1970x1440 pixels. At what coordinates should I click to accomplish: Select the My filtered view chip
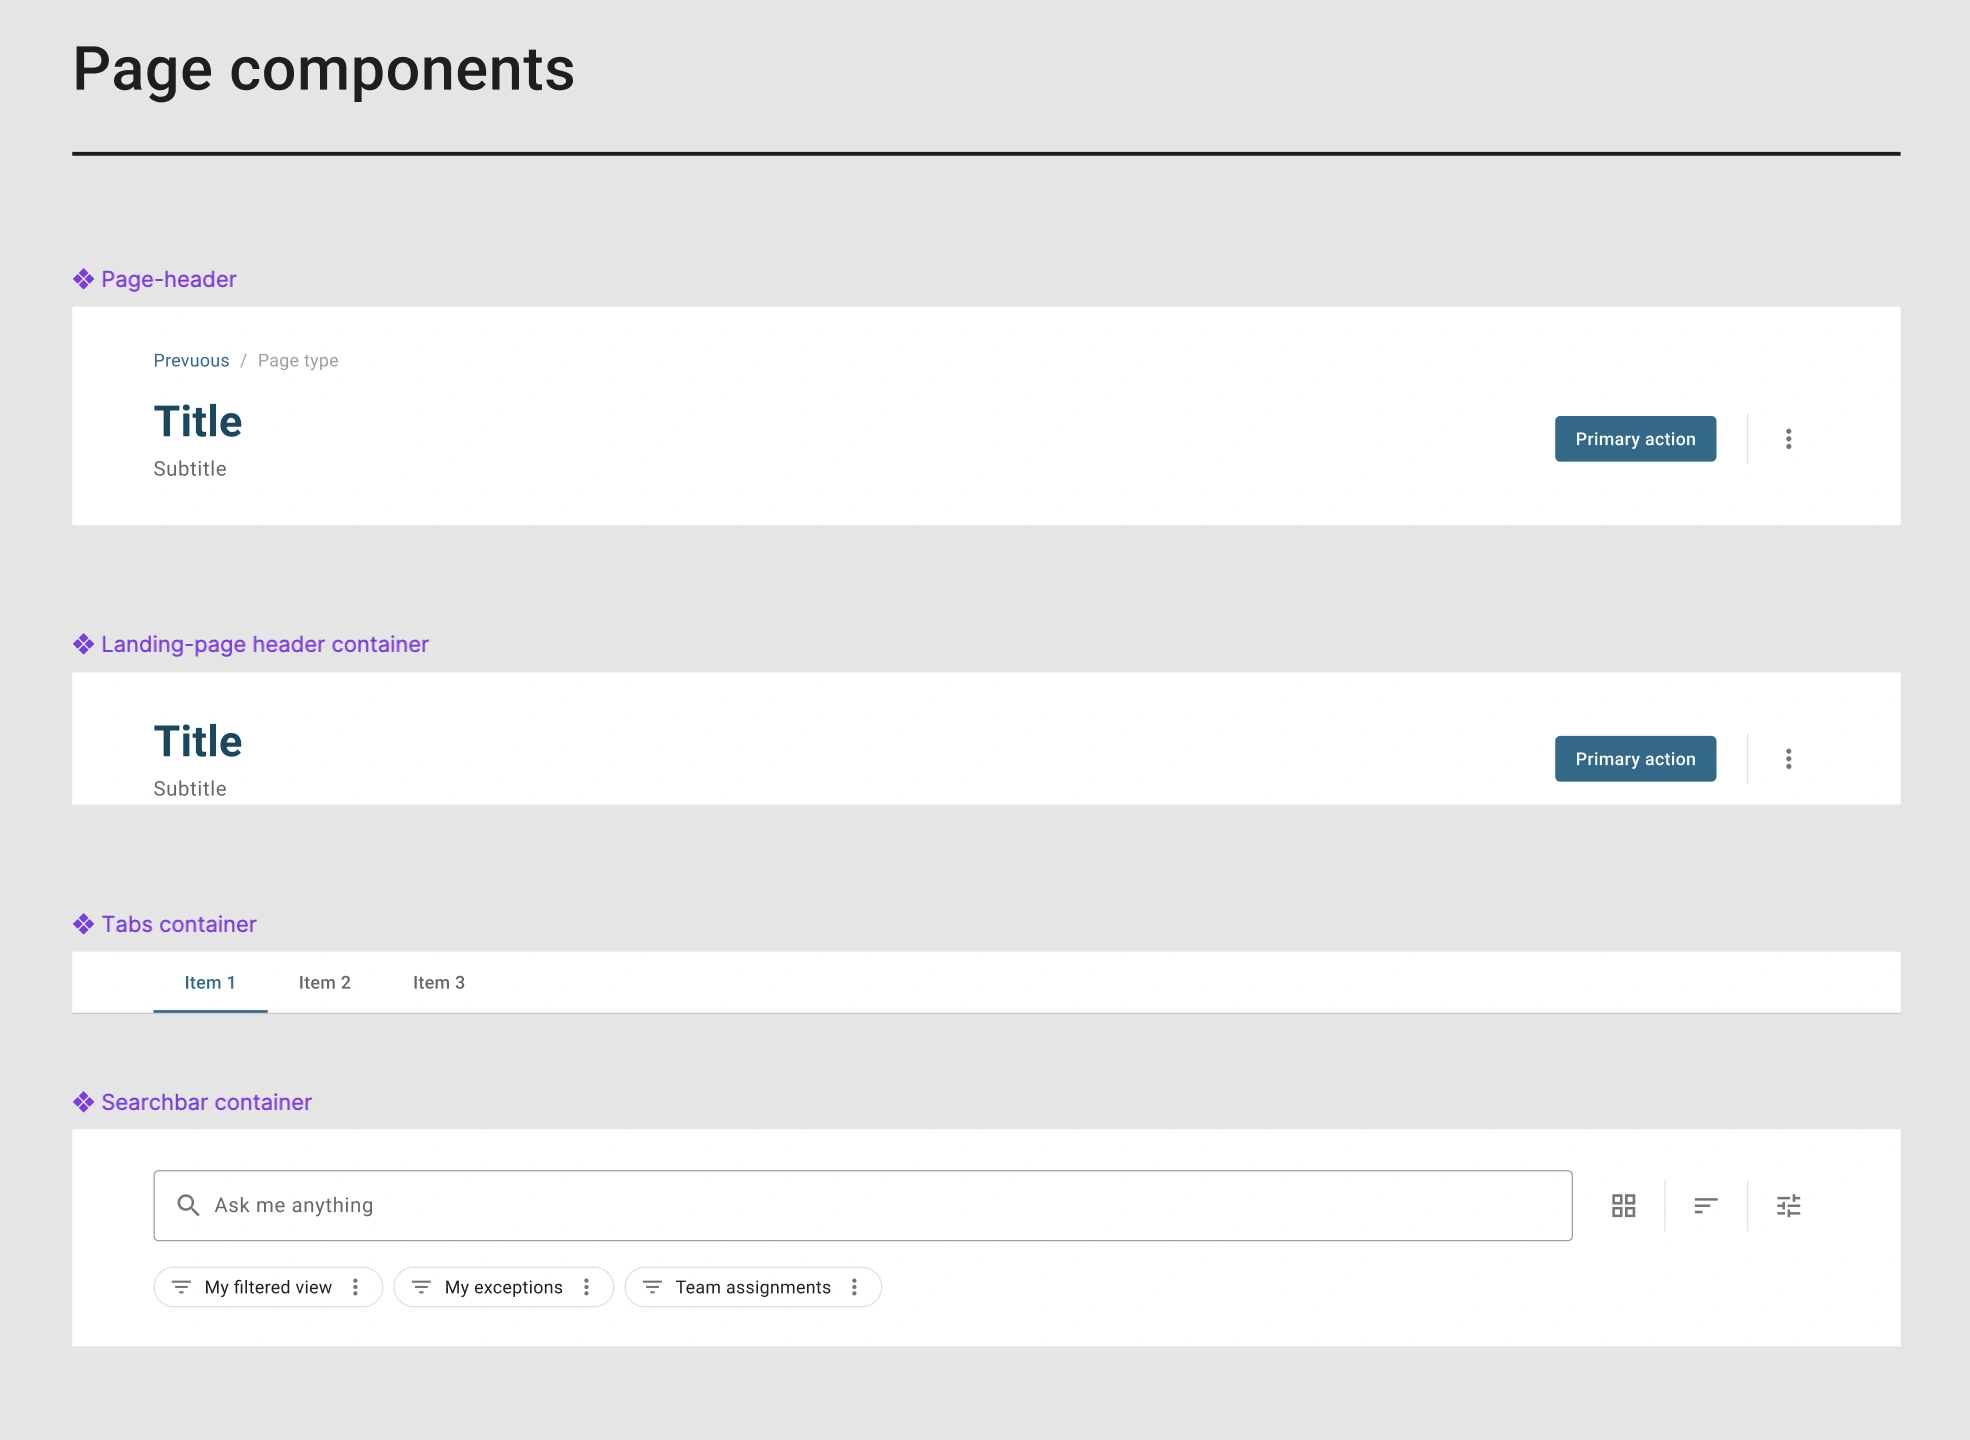(x=268, y=1287)
